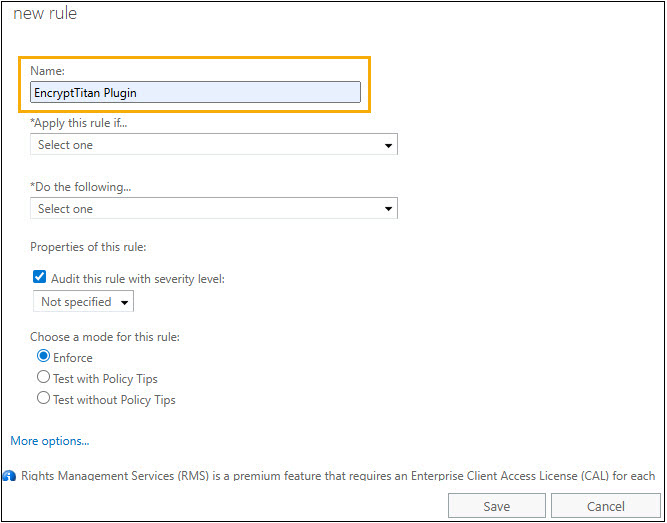Click the 'new rule' heading text
The image size is (667, 523).
click(x=45, y=14)
